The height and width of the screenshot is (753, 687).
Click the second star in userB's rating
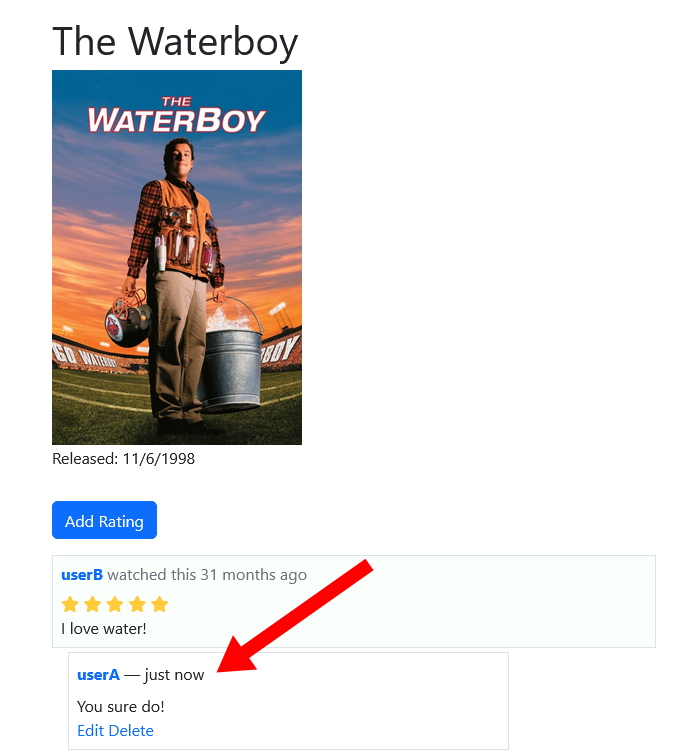pyautogui.click(x=92, y=604)
